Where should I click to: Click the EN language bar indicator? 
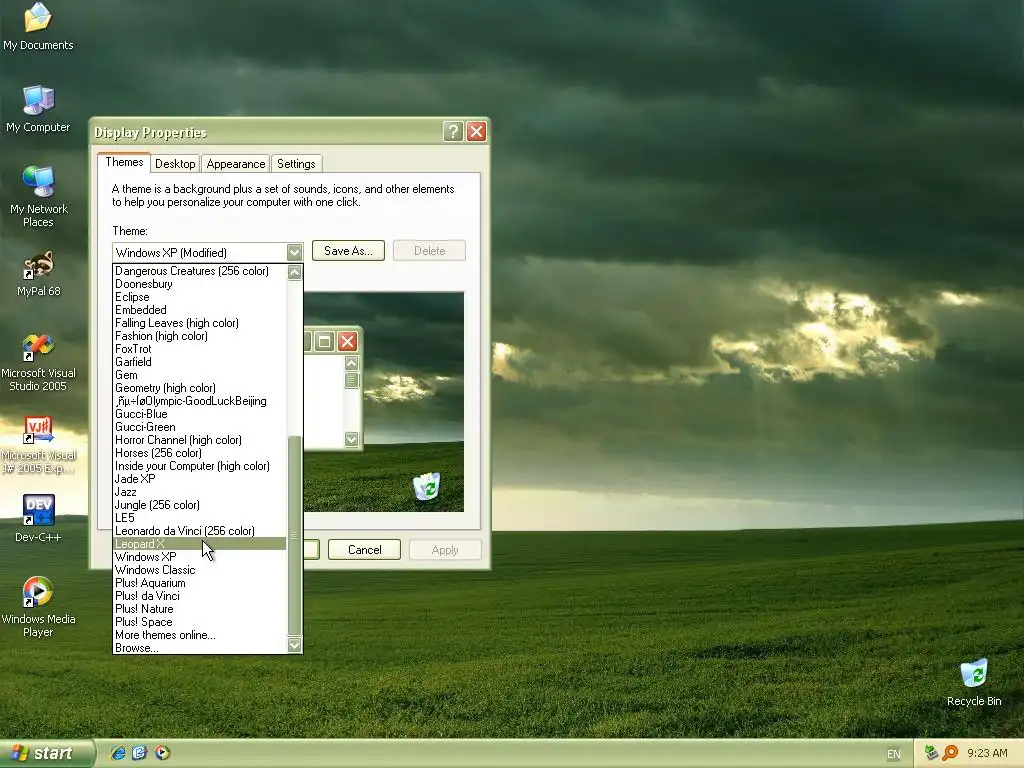tap(893, 754)
